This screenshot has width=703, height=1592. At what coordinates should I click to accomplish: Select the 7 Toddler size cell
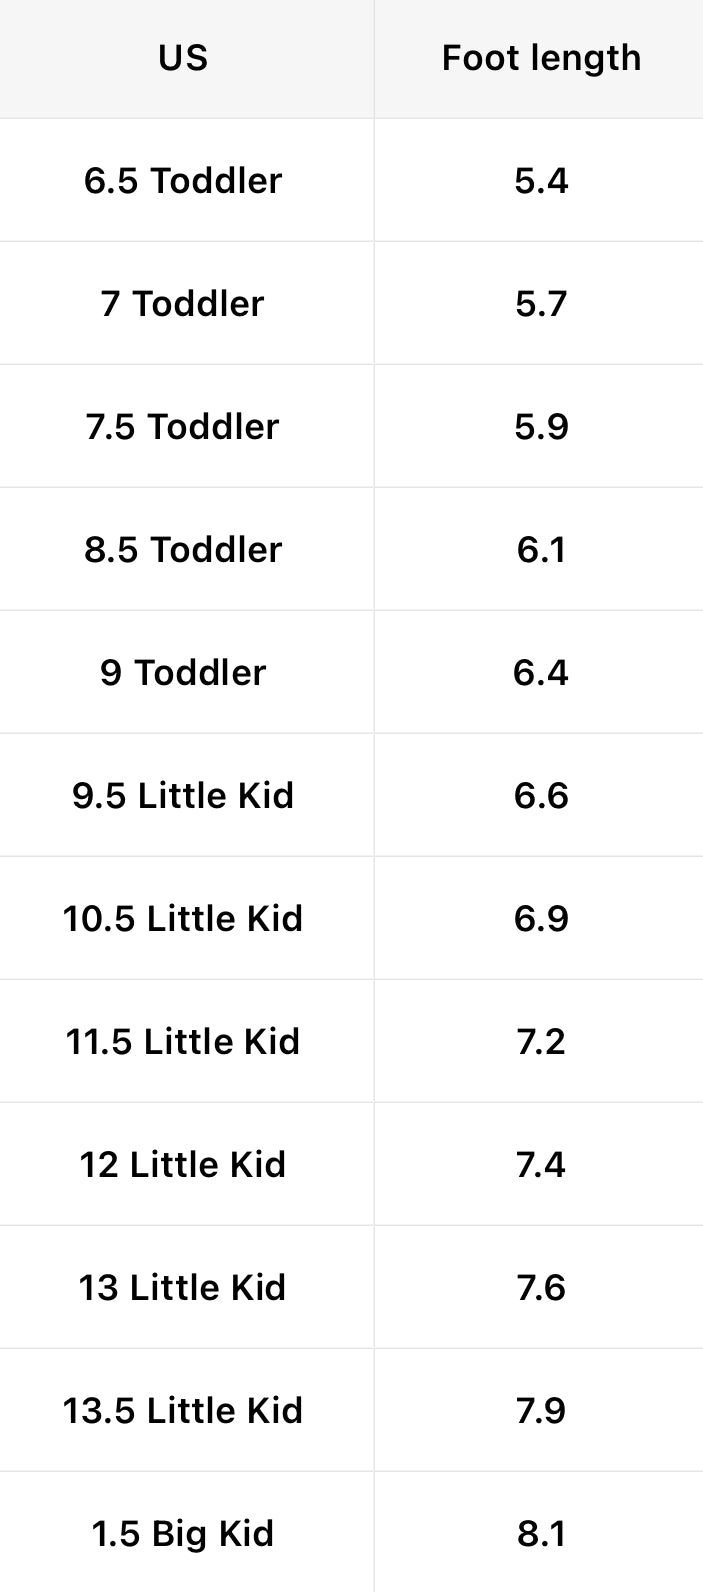tap(183, 304)
